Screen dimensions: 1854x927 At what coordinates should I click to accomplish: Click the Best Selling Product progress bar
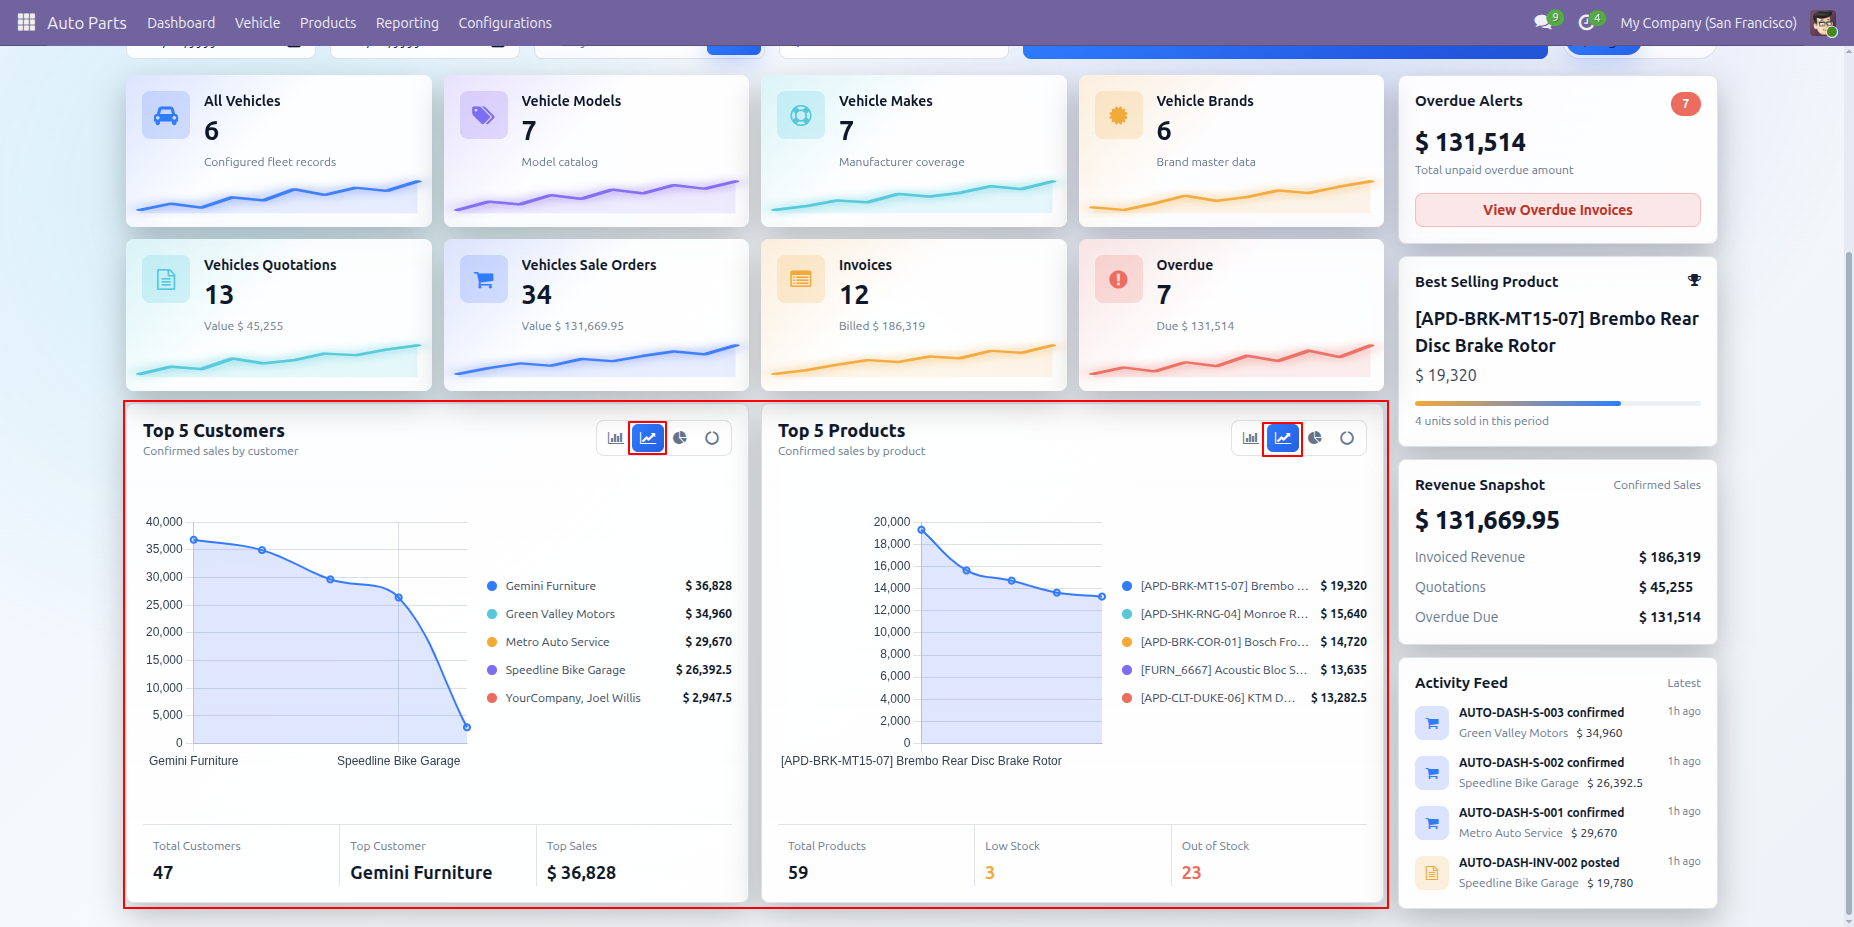[1557, 403]
